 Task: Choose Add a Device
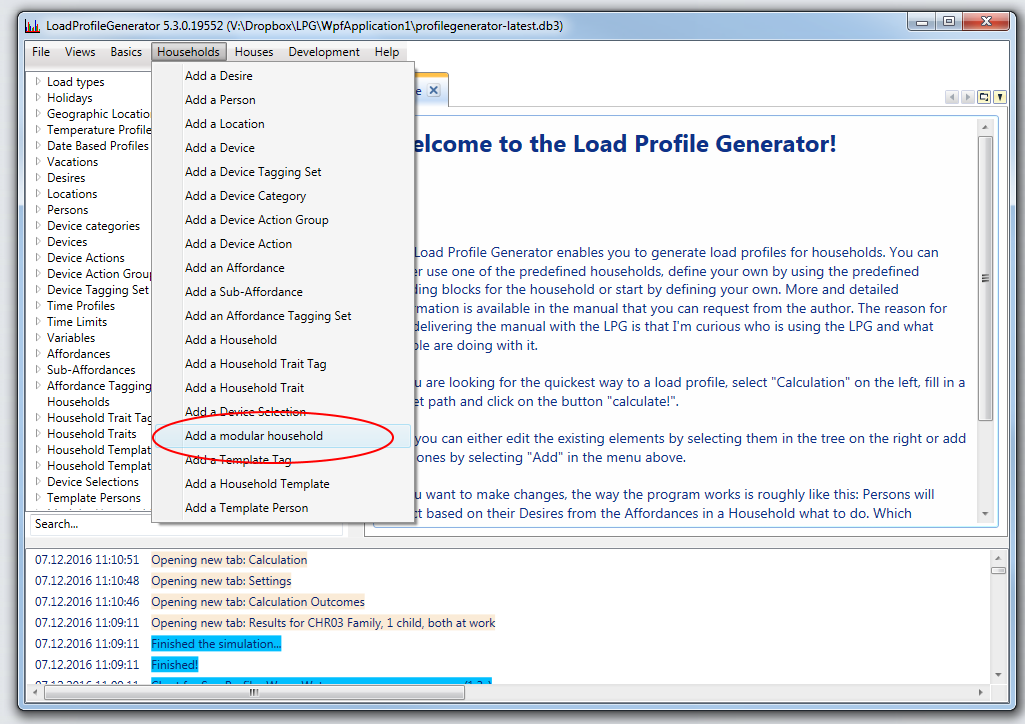283,148
